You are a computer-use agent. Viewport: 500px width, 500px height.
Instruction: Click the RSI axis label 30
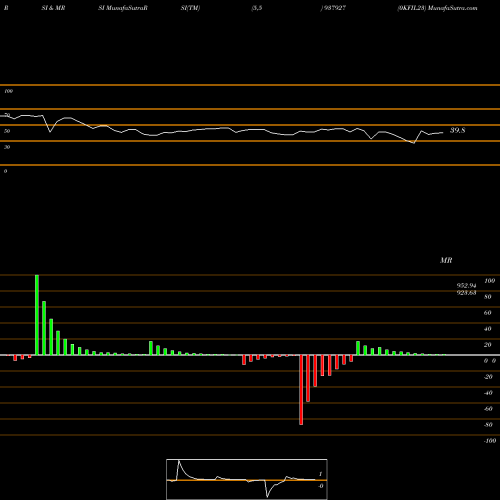7,147
